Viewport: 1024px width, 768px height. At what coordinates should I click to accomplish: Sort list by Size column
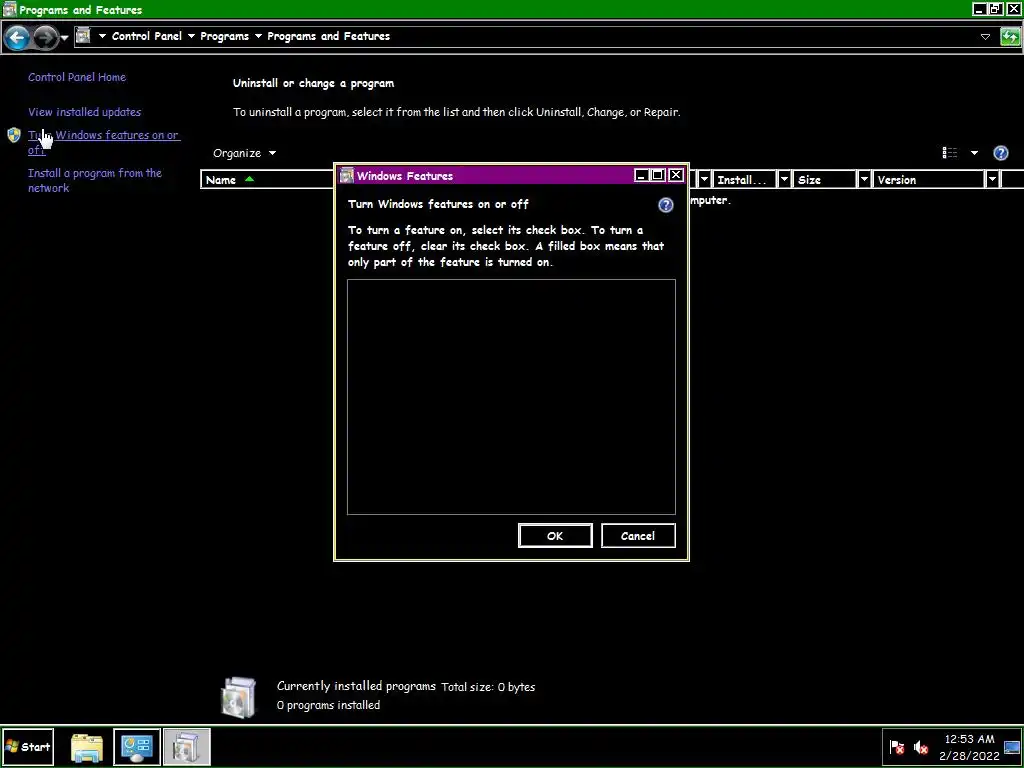tap(824, 180)
